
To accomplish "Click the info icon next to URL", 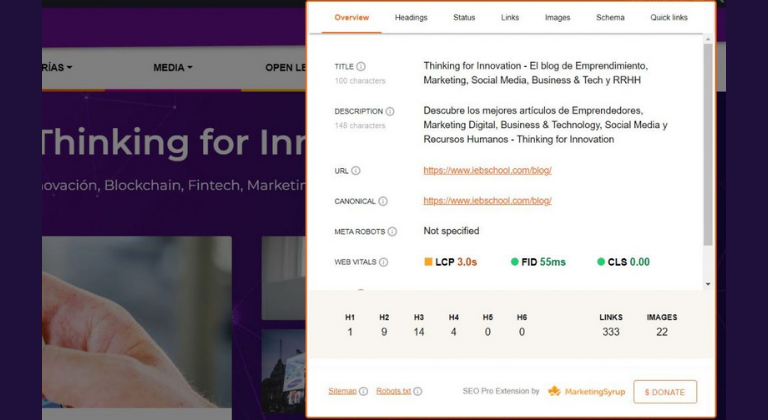I will (356, 171).
